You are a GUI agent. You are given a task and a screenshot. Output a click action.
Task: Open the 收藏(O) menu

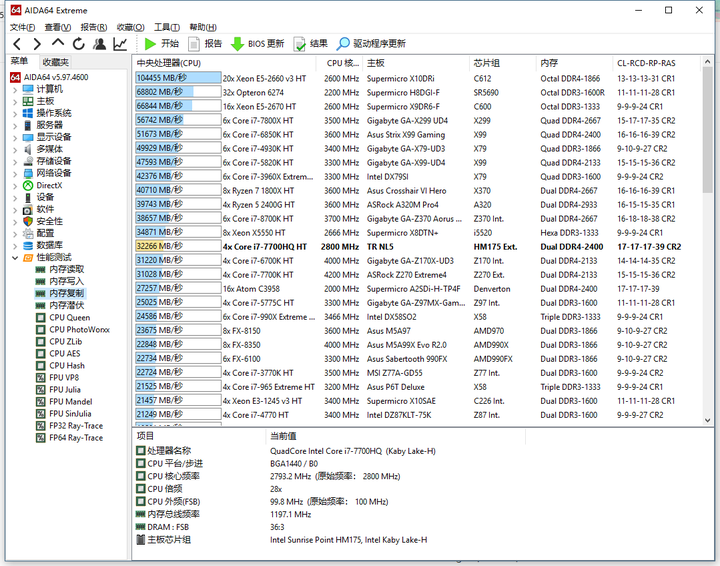pos(130,28)
